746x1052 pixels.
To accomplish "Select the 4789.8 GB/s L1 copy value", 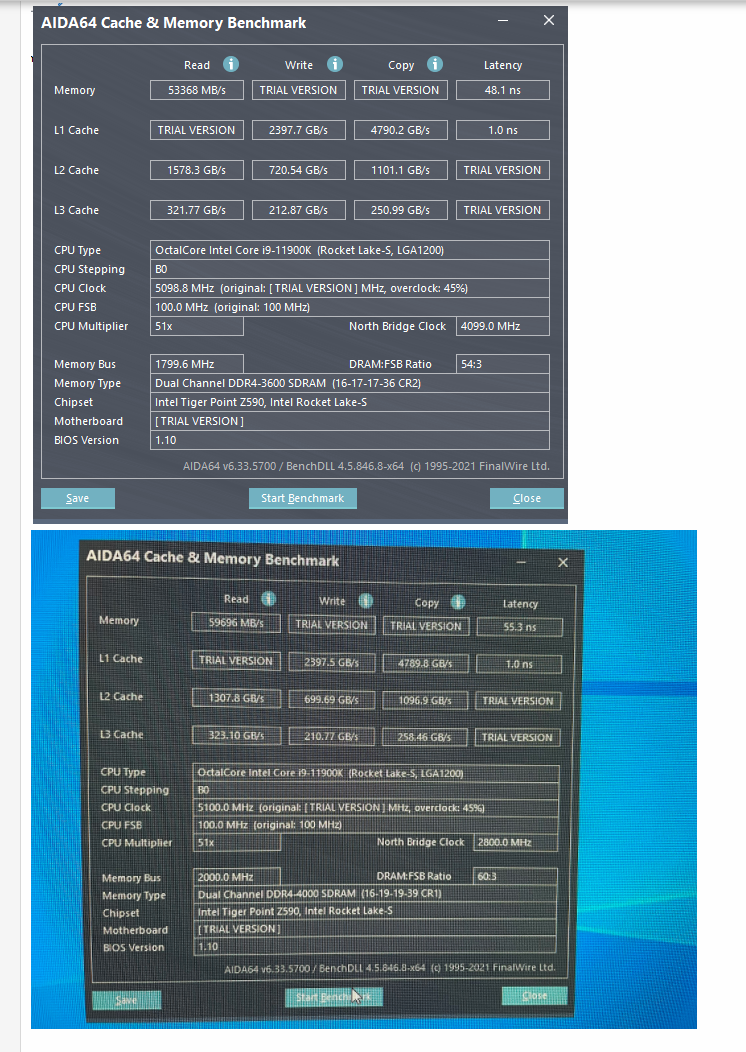I will [x=425, y=664].
